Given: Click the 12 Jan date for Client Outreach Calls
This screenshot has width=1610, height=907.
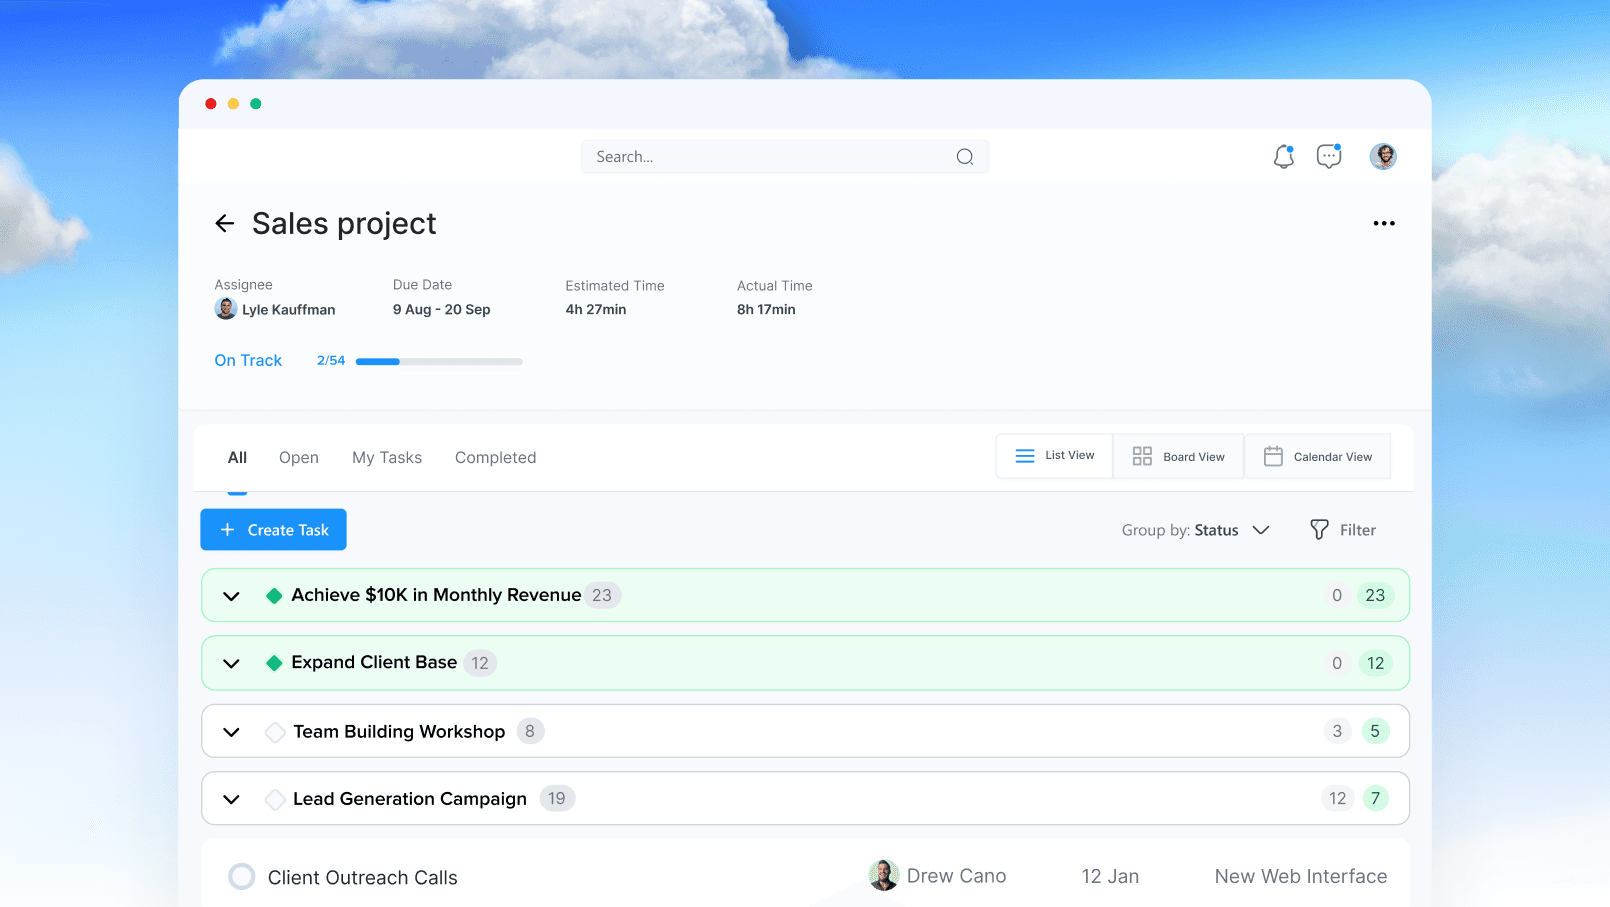Looking at the screenshot, I should pos(1110,876).
